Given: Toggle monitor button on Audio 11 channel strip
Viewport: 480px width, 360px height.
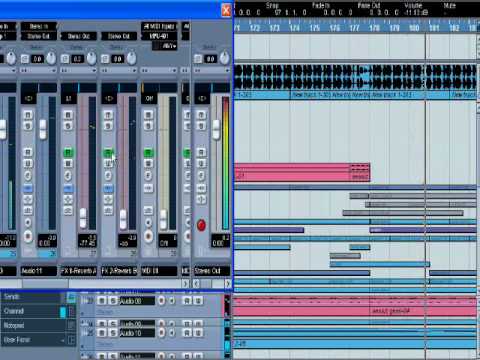Looking at the screenshot, I should tap(28, 222).
